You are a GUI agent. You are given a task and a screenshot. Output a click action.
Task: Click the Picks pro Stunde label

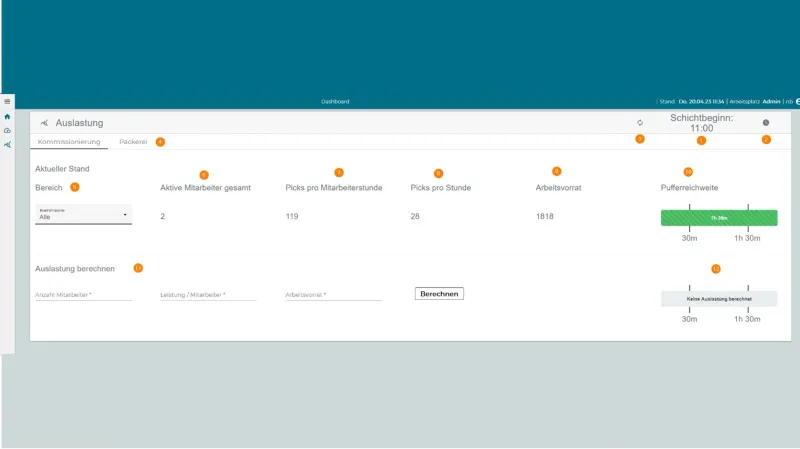pos(440,188)
